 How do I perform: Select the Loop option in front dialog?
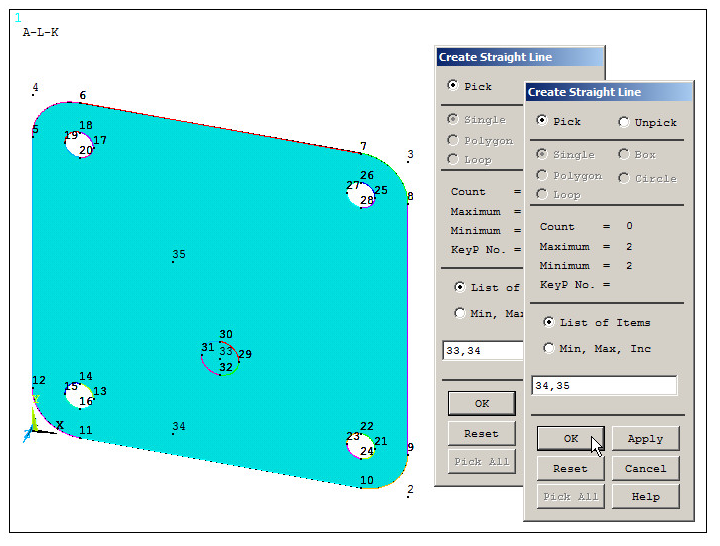tap(542, 194)
